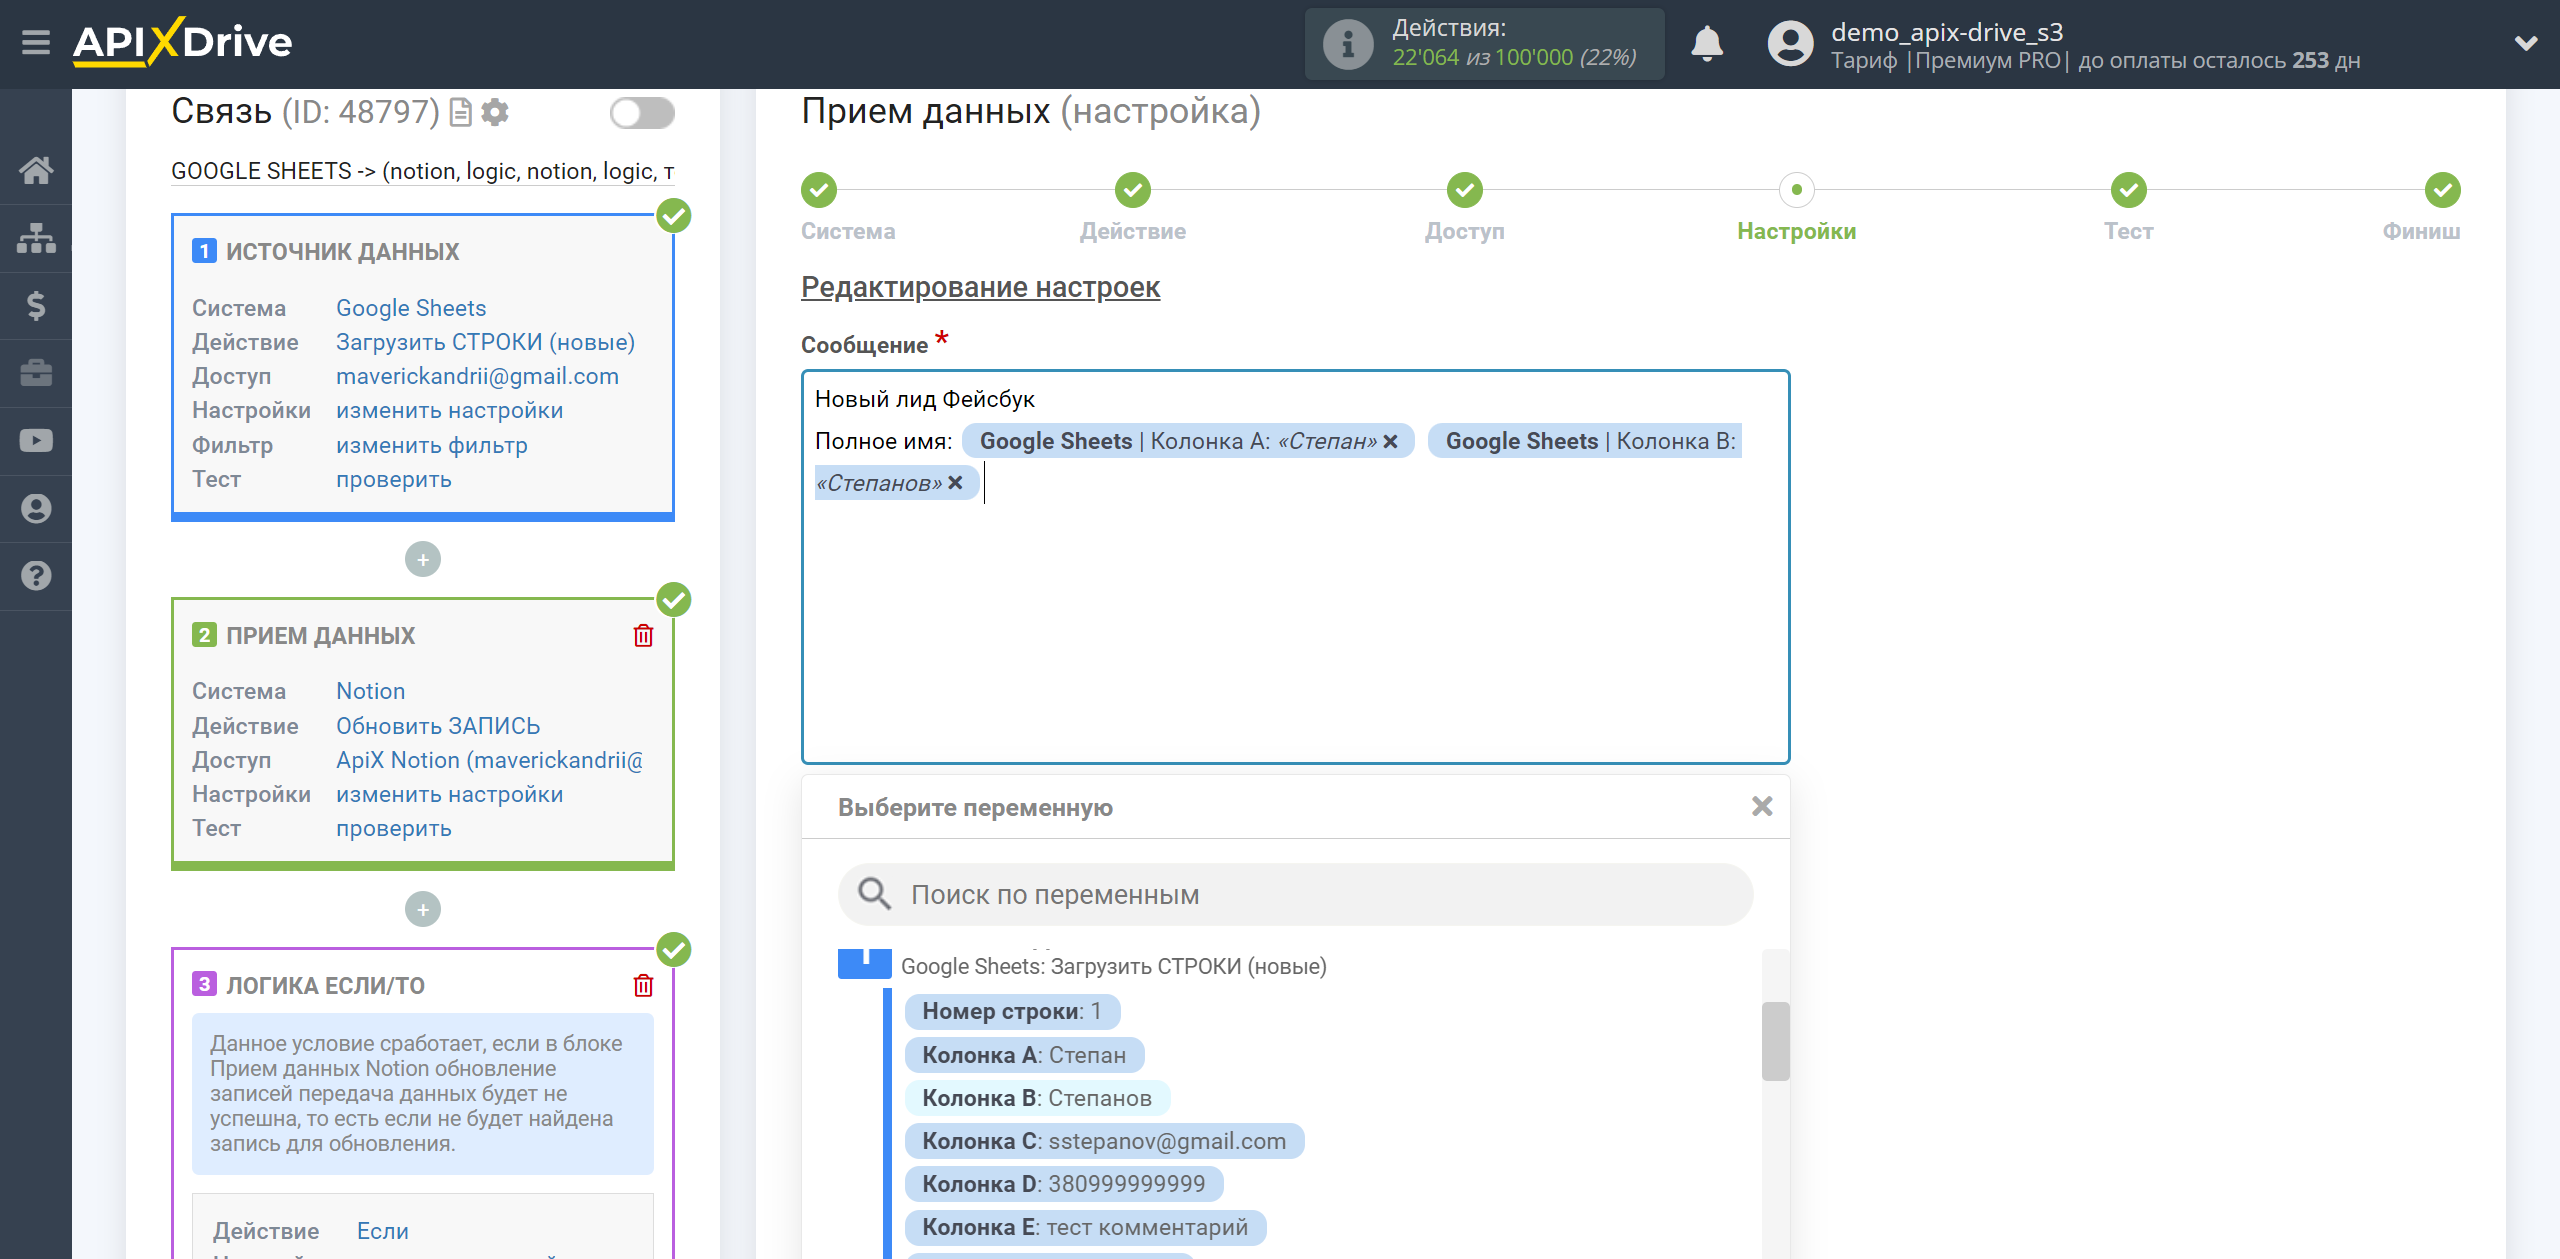
Task: Click the variable list scrollbar thumb
Action: tap(1775, 1041)
